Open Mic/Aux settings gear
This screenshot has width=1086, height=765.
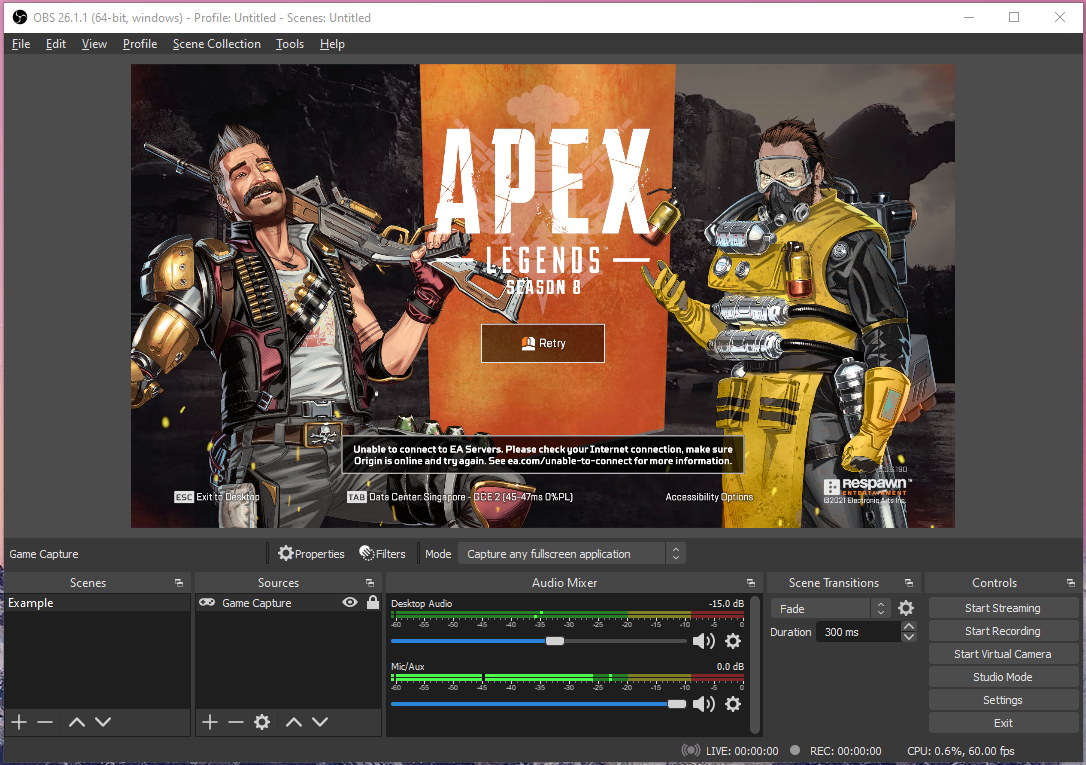(x=733, y=704)
